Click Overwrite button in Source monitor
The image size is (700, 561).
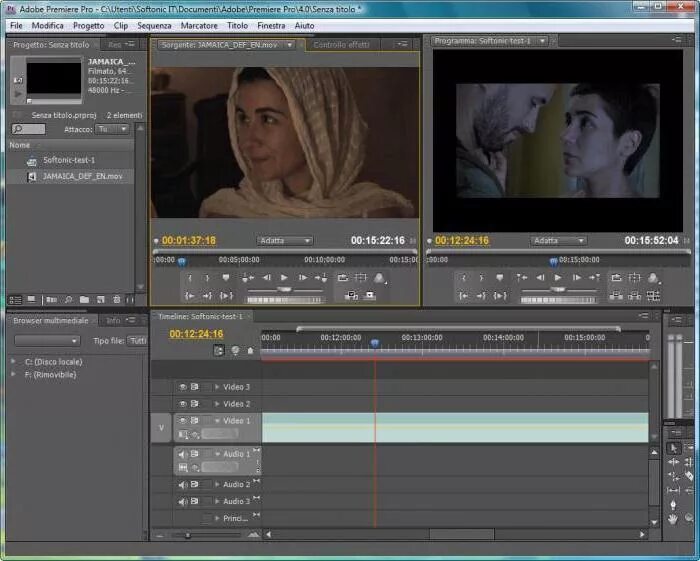(x=370, y=295)
